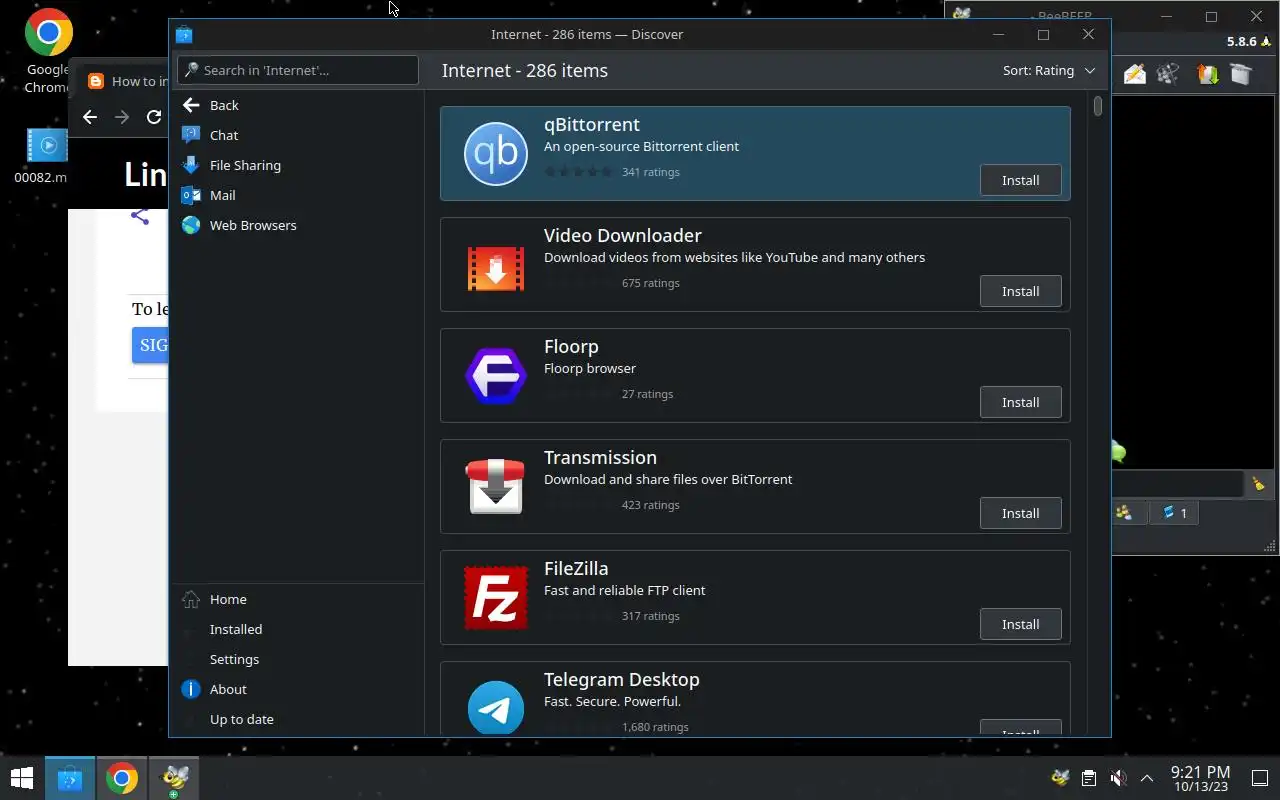Switch to BeeBEEP in the taskbar
Image resolution: width=1280 pixels, height=800 pixels.
(175, 778)
